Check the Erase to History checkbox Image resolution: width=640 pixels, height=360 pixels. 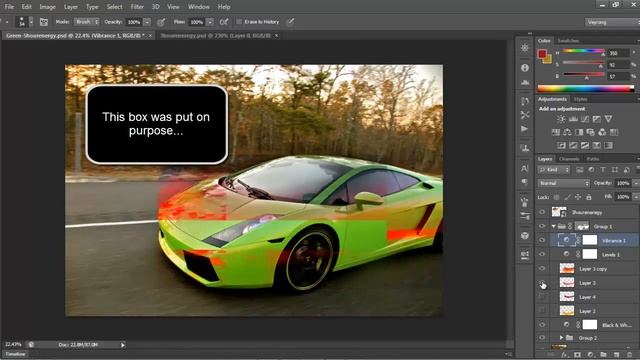tap(239, 22)
